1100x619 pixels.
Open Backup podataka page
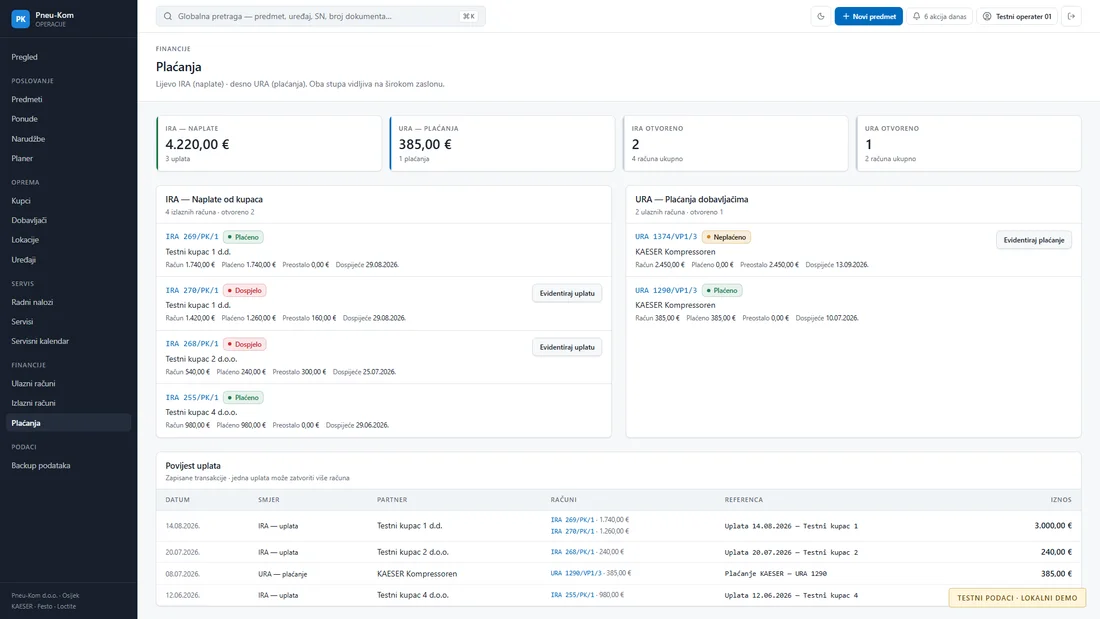pyautogui.click(x=41, y=465)
